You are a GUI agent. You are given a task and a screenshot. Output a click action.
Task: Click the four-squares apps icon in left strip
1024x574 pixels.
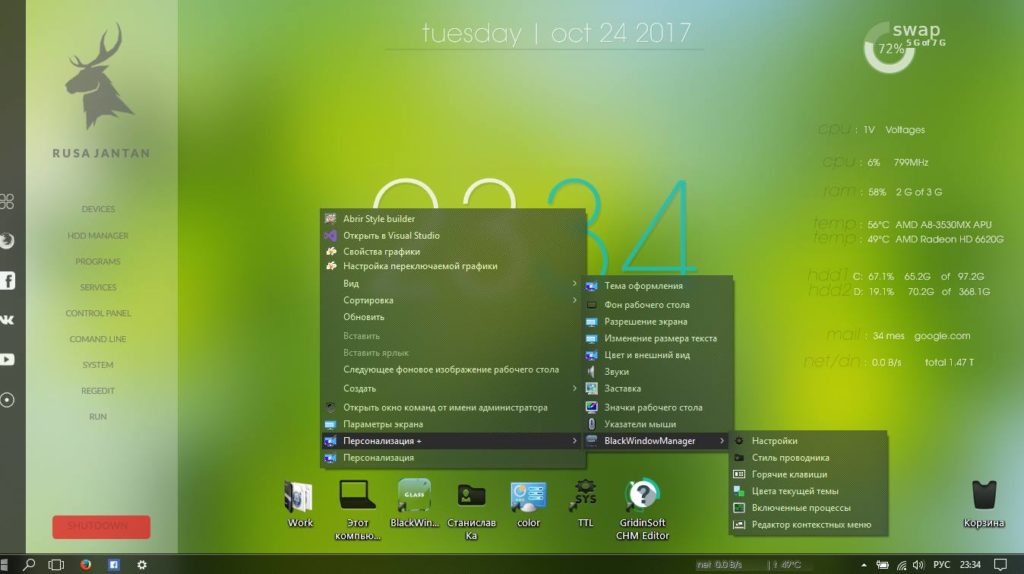pyautogui.click(x=7, y=201)
